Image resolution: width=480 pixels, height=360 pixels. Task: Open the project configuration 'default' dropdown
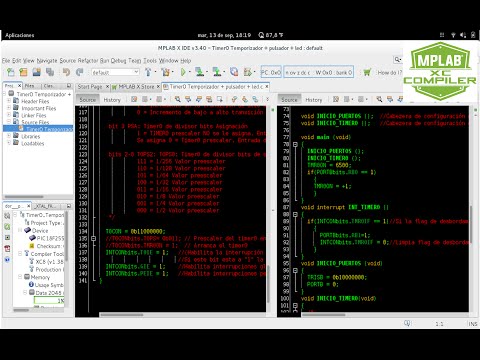pyautogui.click(x=115, y=72)
